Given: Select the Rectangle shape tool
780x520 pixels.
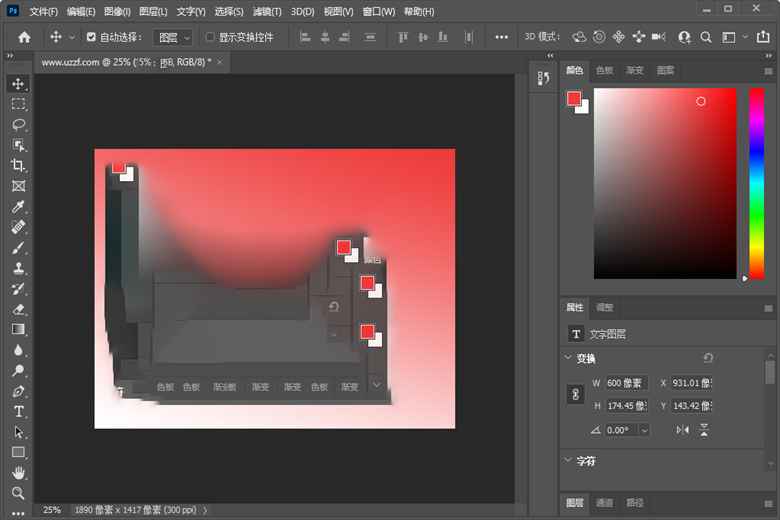Looking at the screenshot, I should coord(18,452).
